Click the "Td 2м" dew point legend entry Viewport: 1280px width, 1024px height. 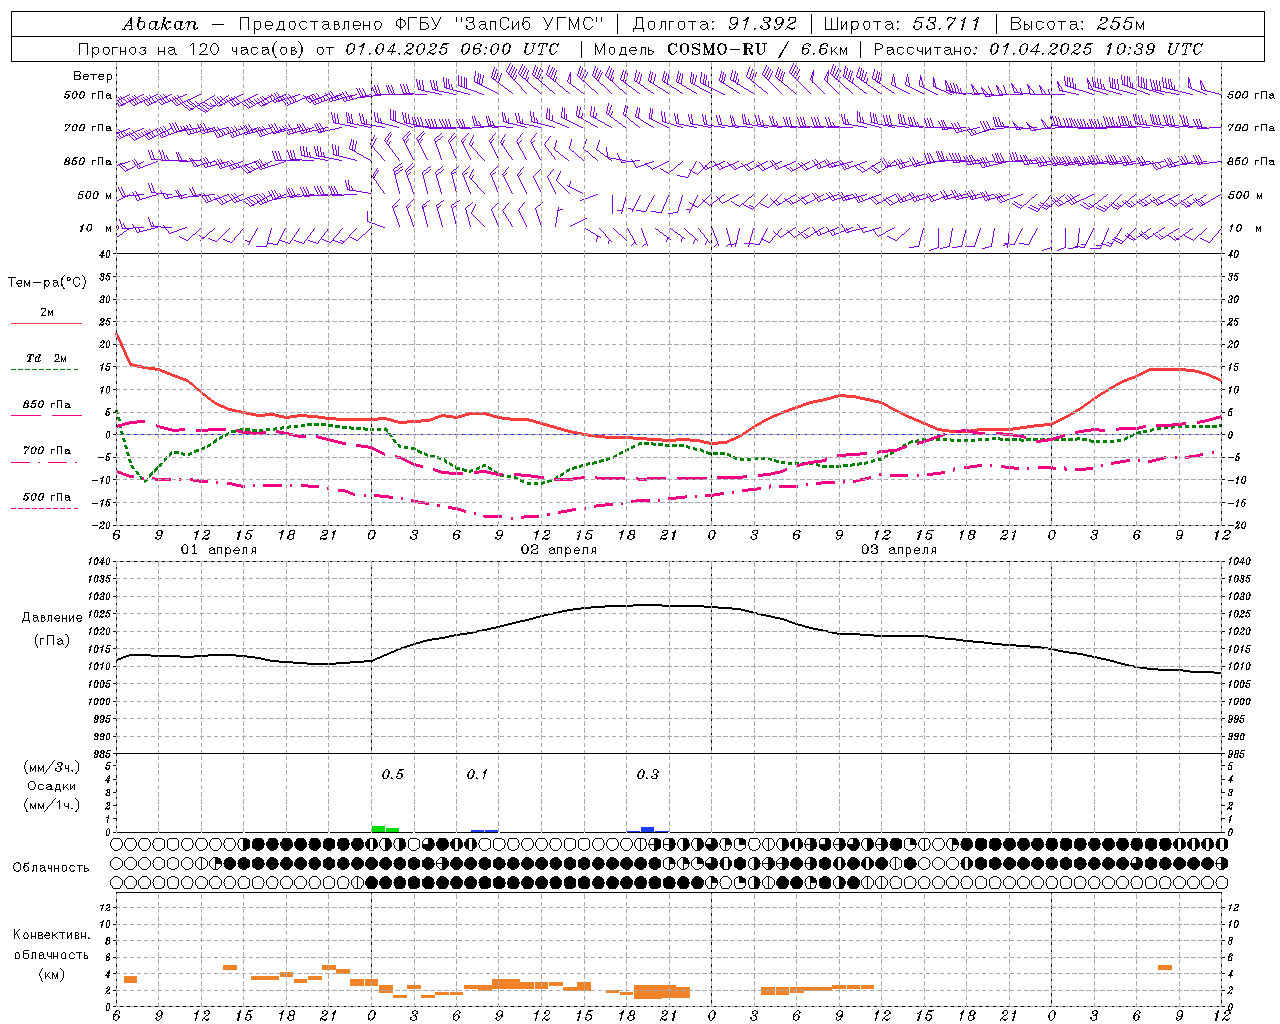(x=46, y=358)
